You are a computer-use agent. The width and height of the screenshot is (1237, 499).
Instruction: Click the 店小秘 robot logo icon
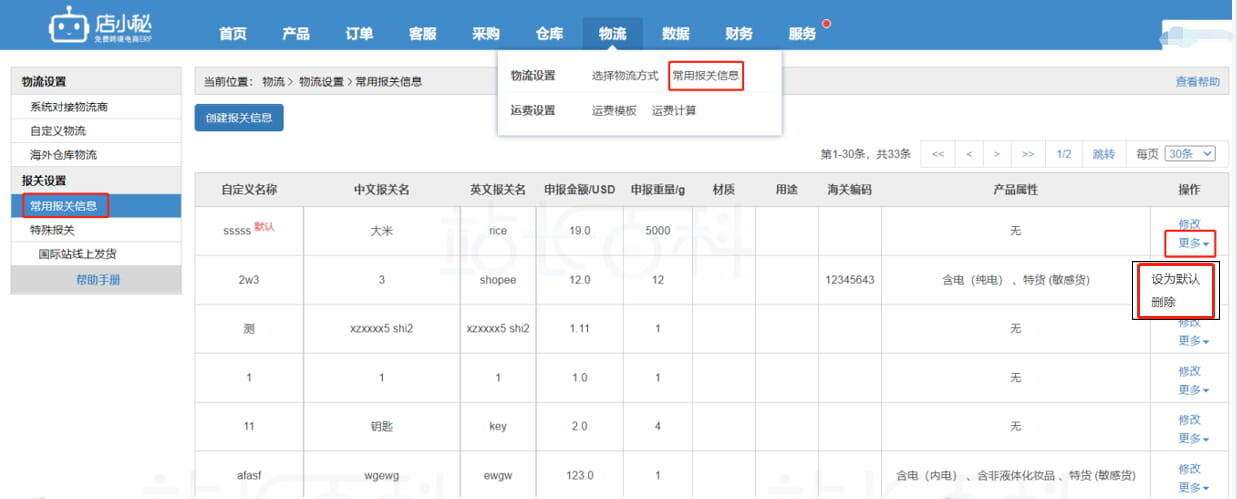(x=69, y=27)
